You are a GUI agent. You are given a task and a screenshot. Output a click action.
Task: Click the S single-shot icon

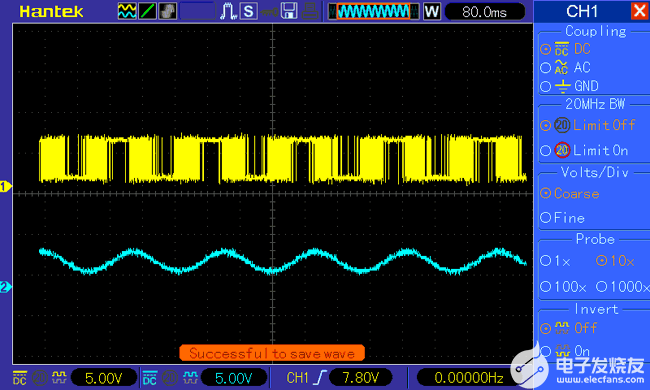[249, 11]
